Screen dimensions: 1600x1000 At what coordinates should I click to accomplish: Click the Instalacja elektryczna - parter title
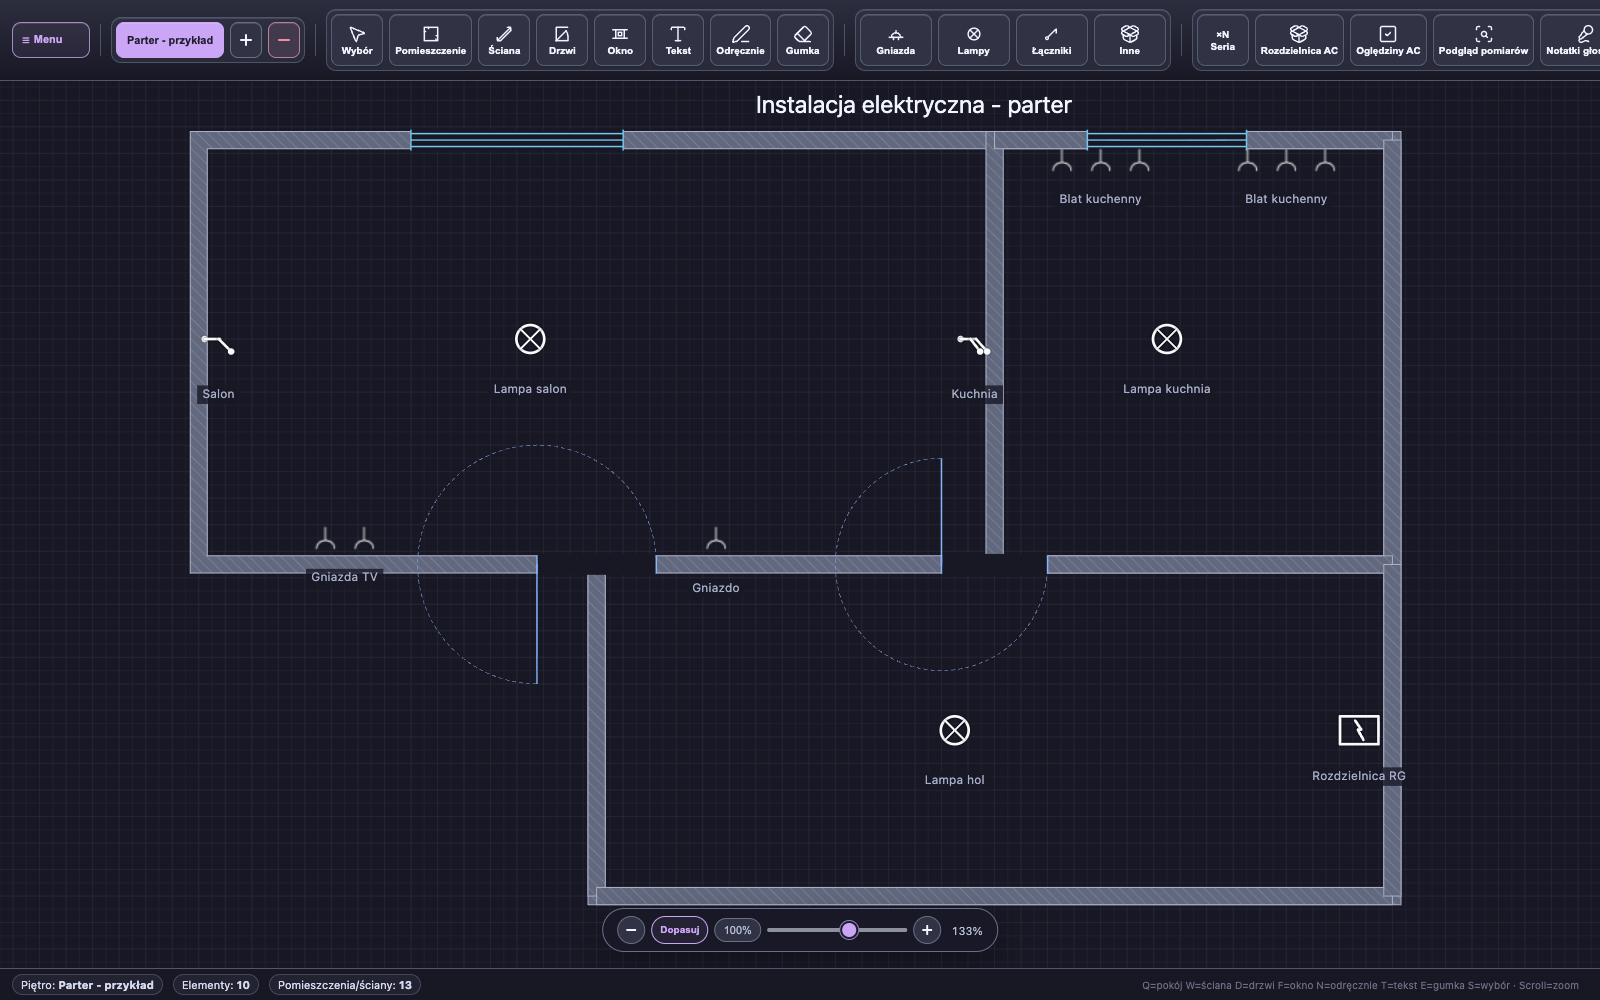tap(913, 105)
